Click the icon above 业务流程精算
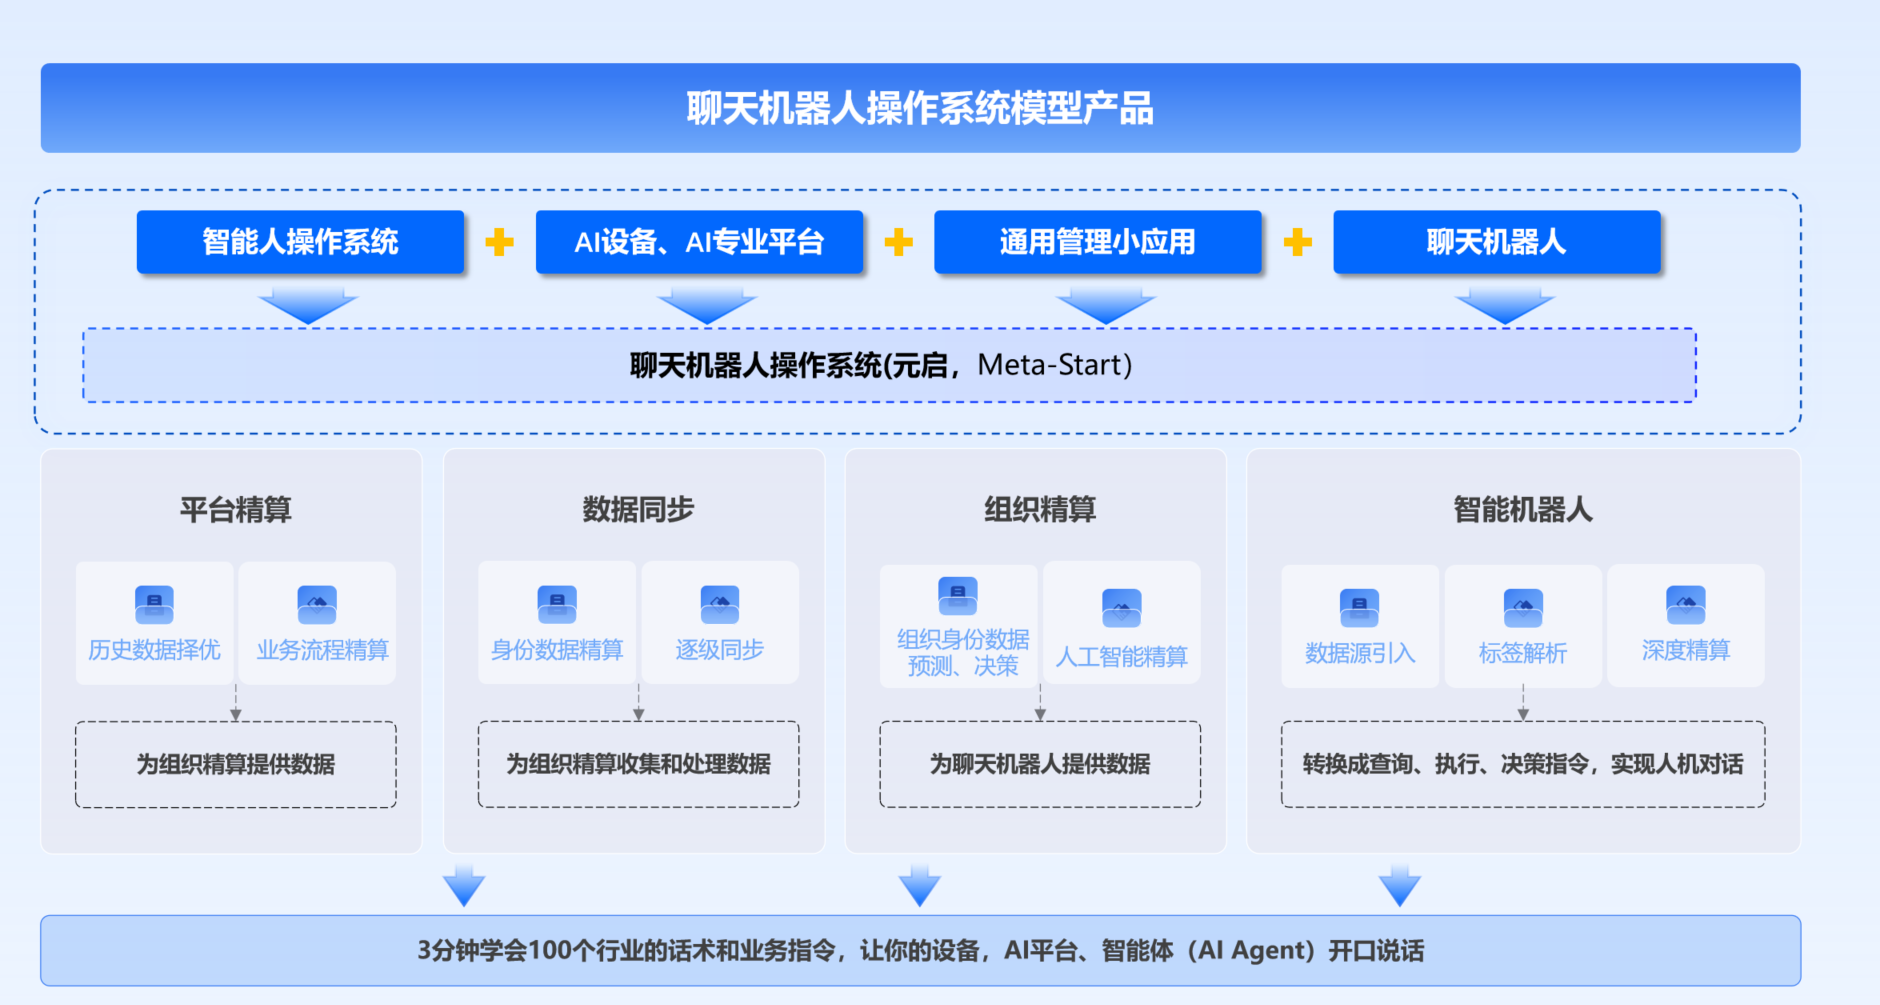Viewport: 1880px width, 1005px height. tap(317, 604)
